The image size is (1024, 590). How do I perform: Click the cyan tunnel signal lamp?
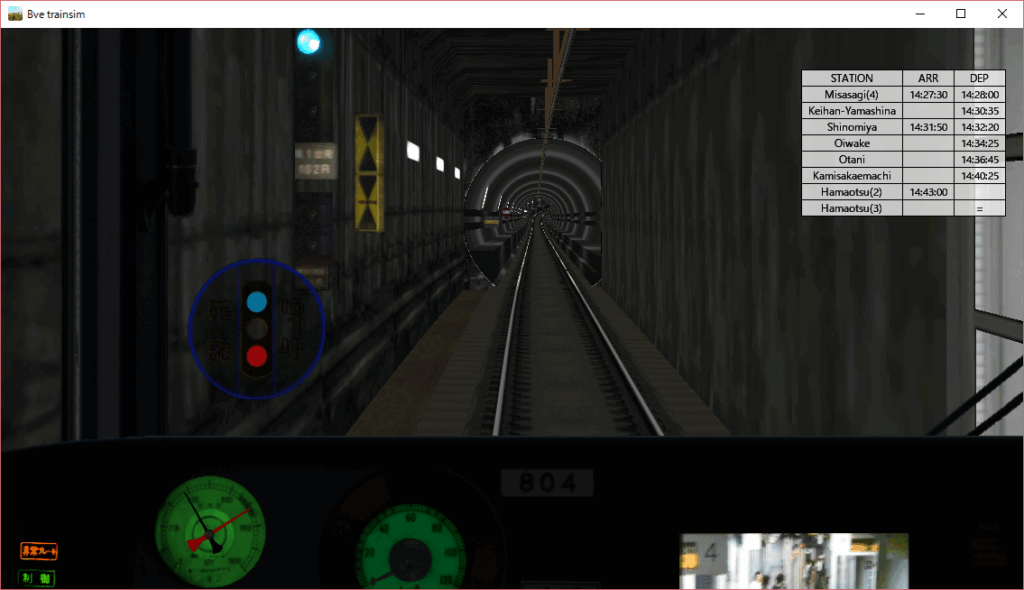[x=308, y=42]
